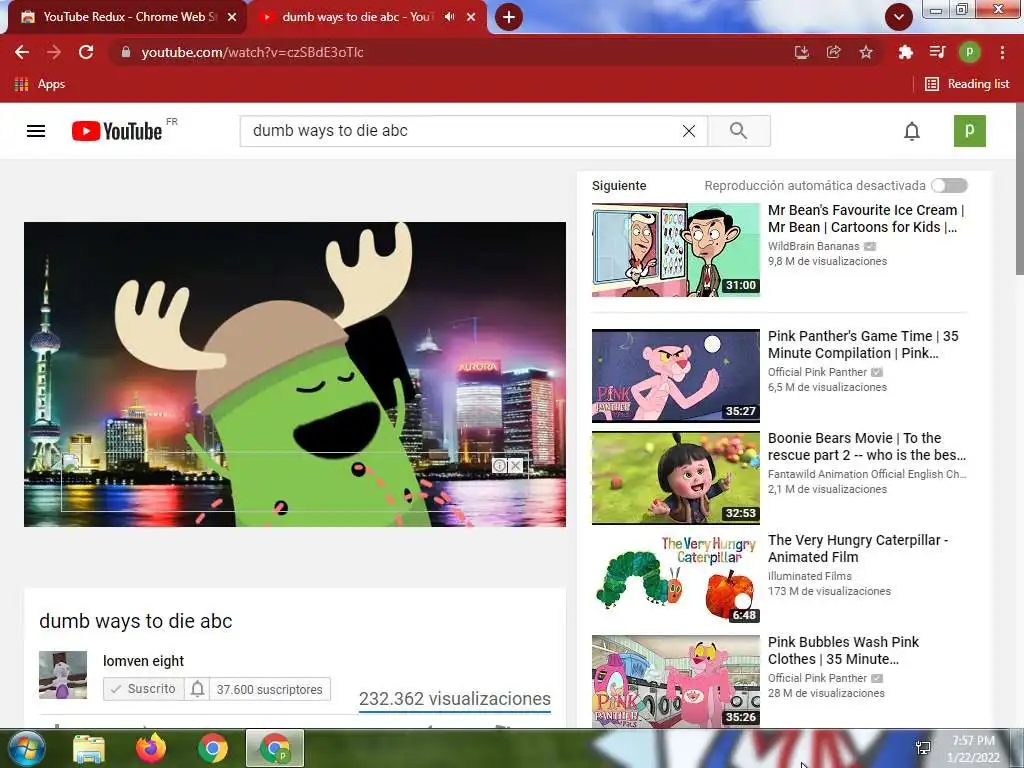The image size is (1024, 768).
Task: Open the Chrome three-dot menu
Action: click(1002, 52)
